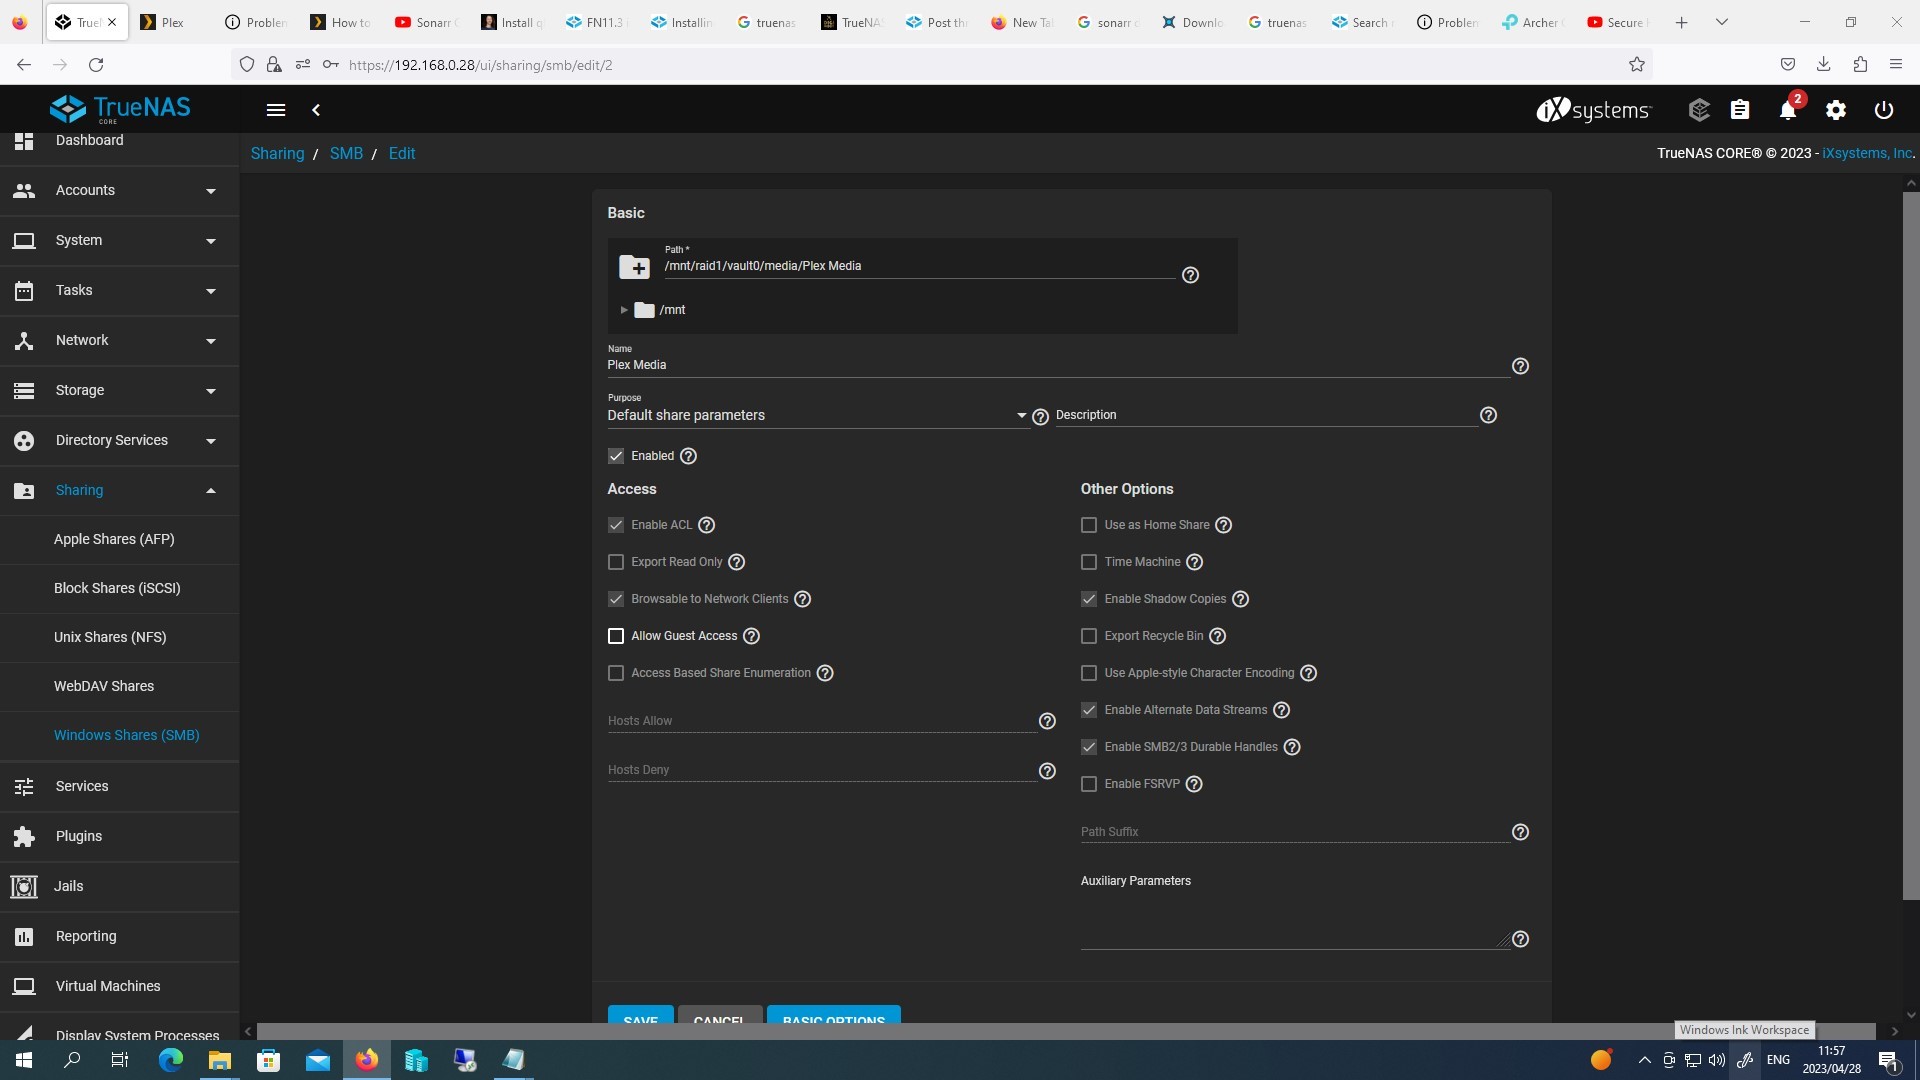Screen dimensions: 1920x1080
Task: Reload the page in Firefox
Action: point(96,65)
